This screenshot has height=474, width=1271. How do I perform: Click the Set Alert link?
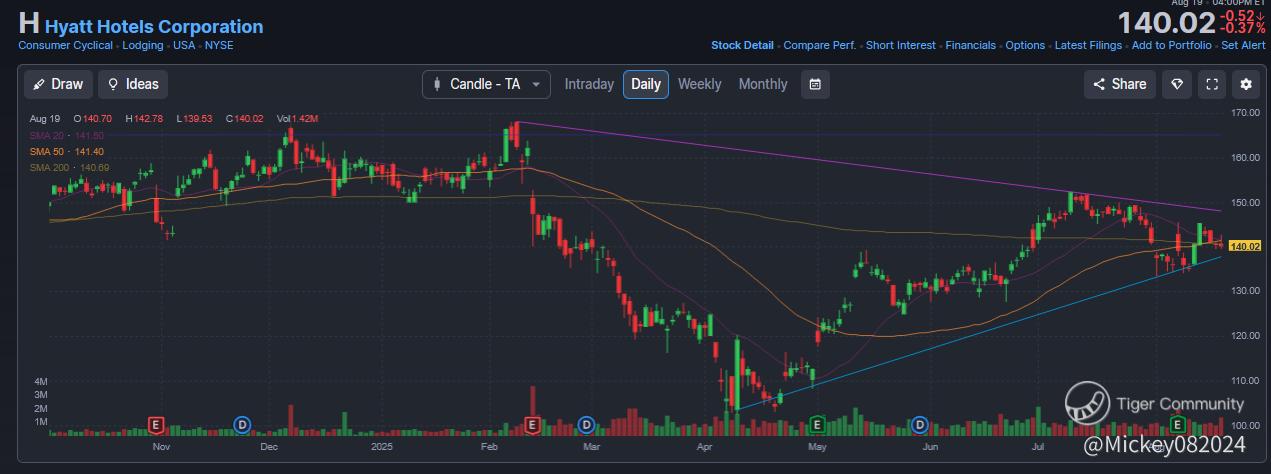[x=1244, y=45]
